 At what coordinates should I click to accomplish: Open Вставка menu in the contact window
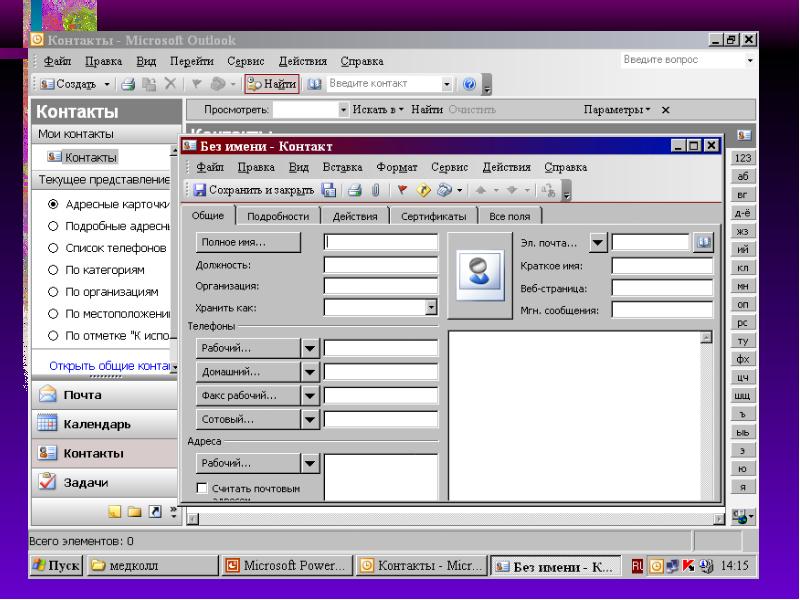click(x=342, y=167)
